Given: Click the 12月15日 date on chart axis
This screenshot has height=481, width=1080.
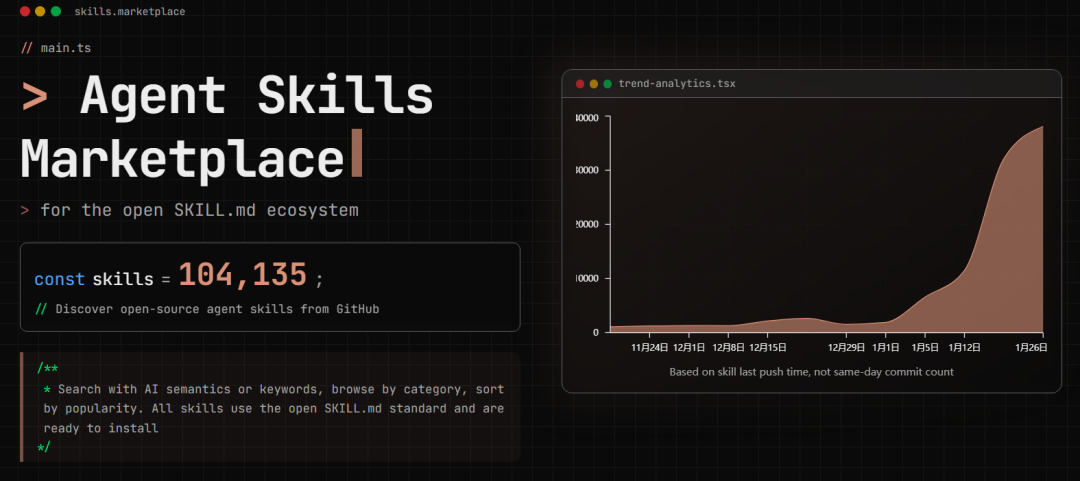Looking at the screenshot, I should (x=767, y=348).
